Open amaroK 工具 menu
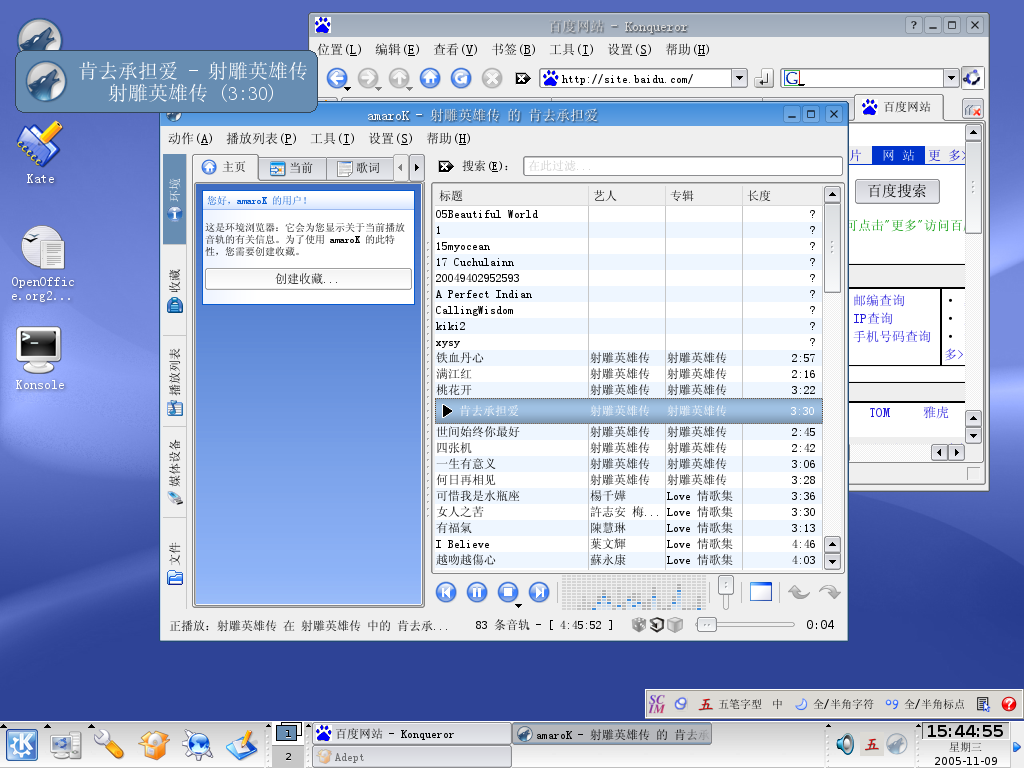This screenshot has height=768, width=1024. coord(332,138)
